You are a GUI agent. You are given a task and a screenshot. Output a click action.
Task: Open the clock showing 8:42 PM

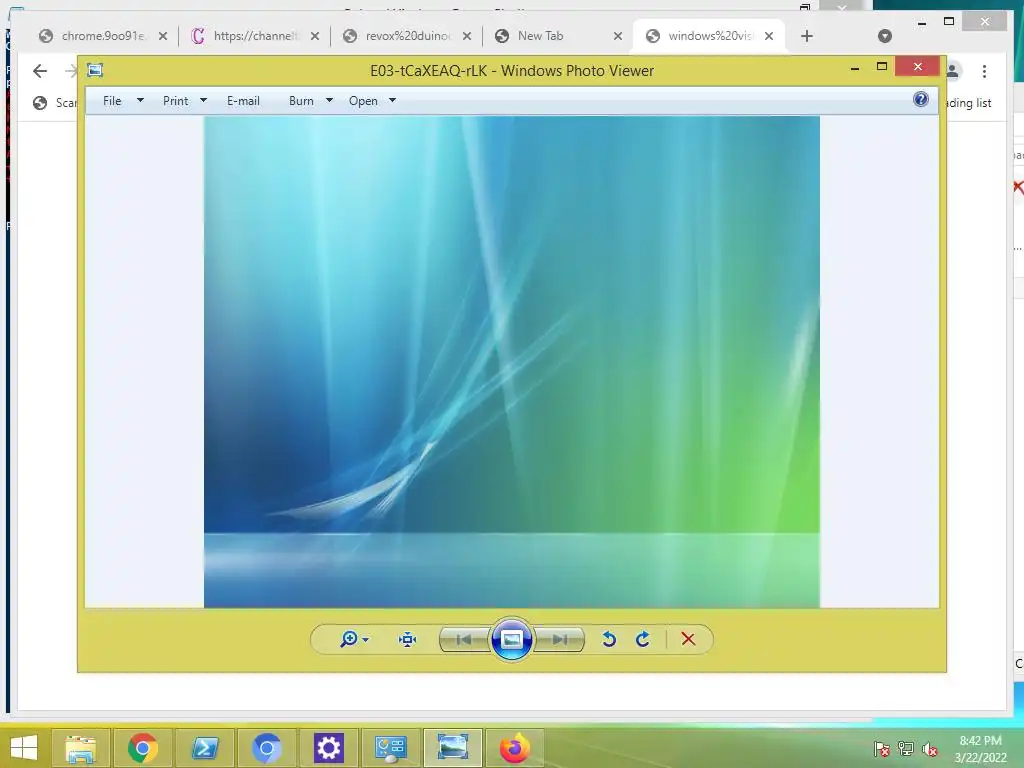tap(980, 749)
